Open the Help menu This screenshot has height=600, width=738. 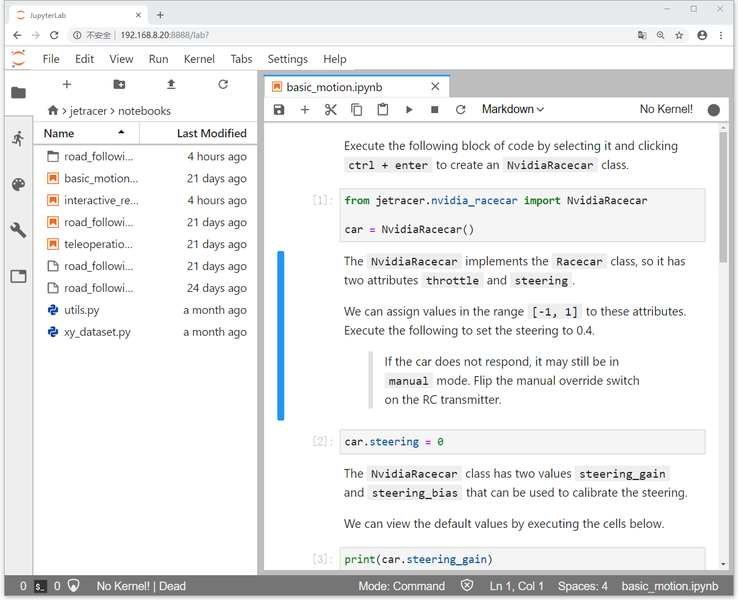335,59
